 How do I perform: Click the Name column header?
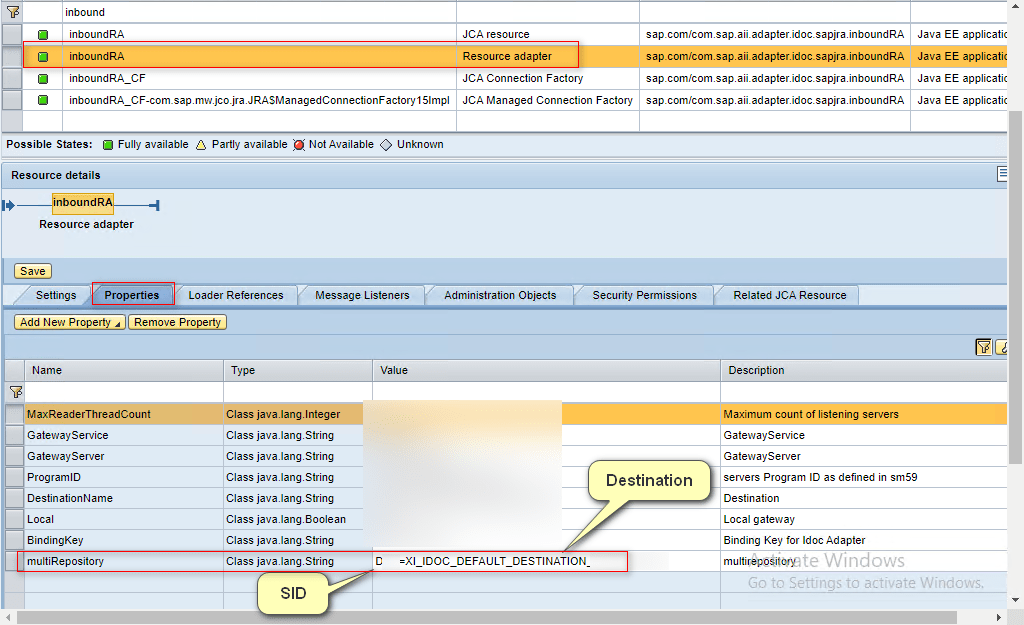[x=47, y=370]
